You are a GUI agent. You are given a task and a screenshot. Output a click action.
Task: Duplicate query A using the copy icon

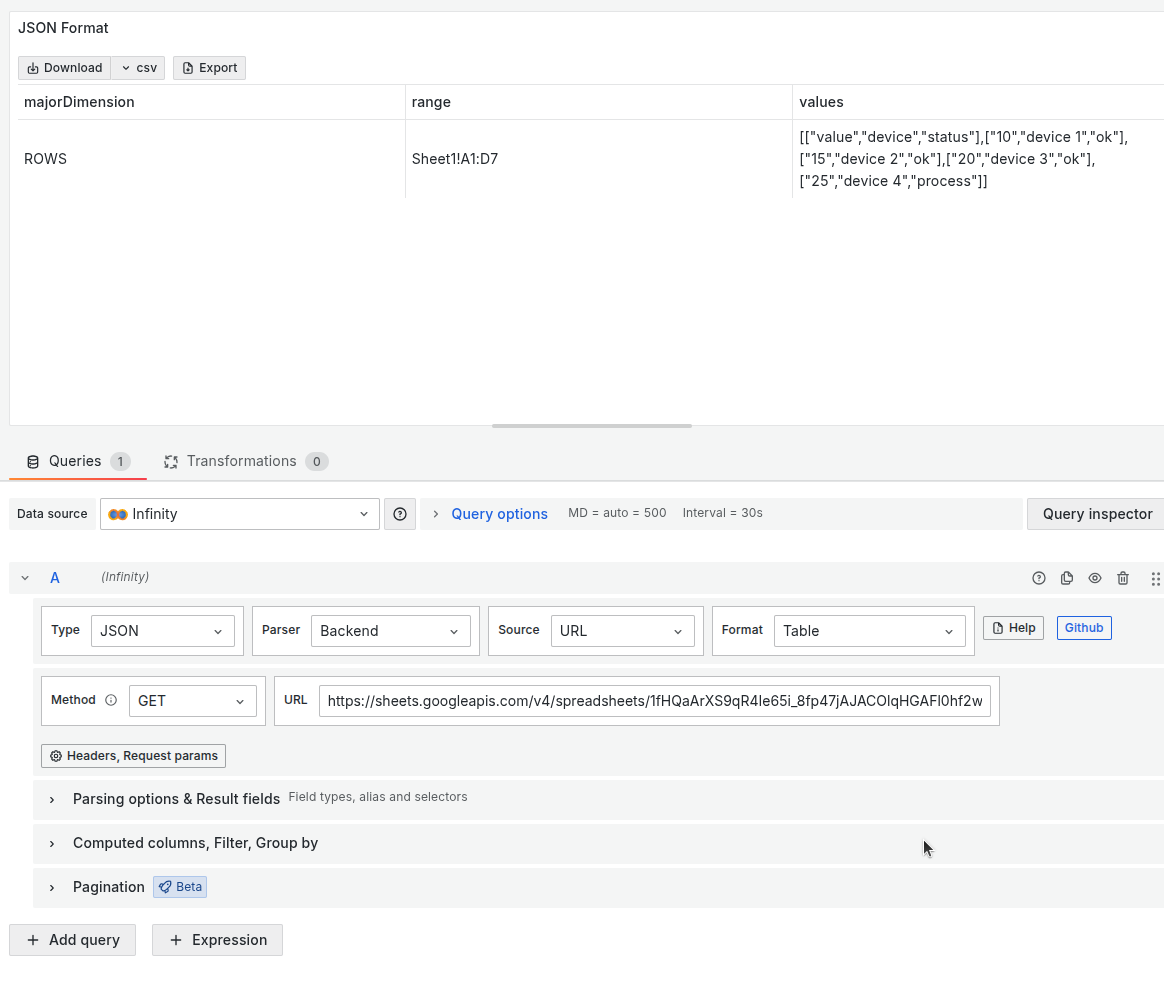1067,578
